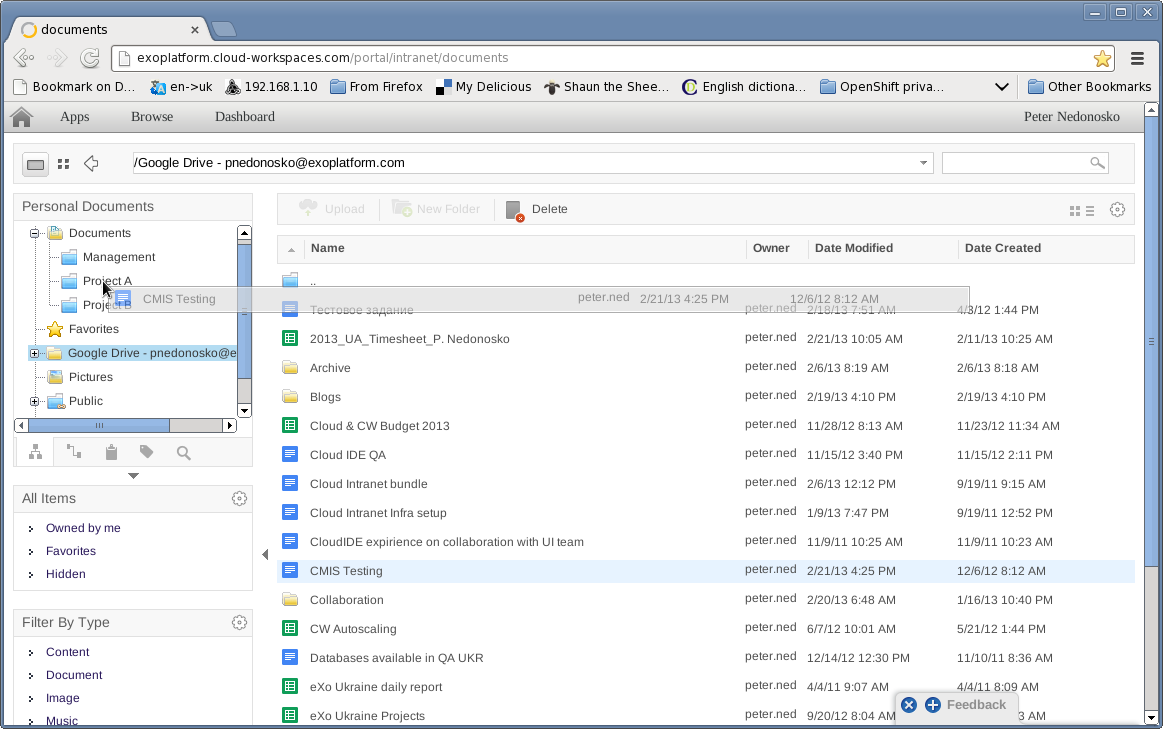Collapse the Documents tree node
This screenshot has width=1163, height=729.
pos(34,233)
